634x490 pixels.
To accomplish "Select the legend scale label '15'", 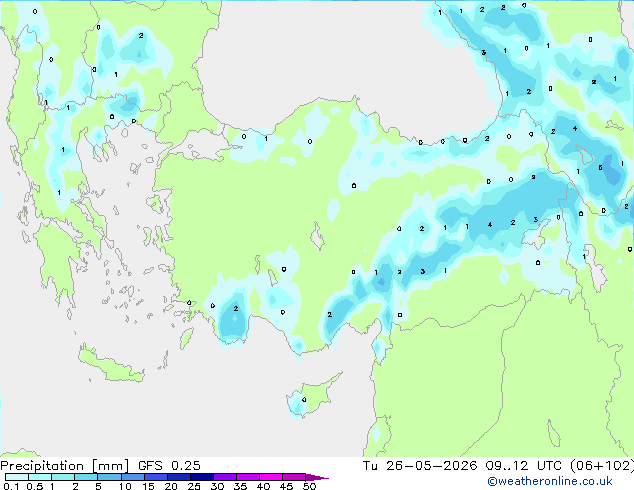I will click(x=148, y=486).
